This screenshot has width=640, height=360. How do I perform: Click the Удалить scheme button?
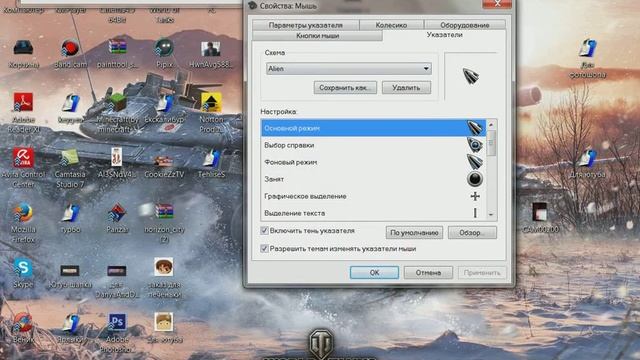406,87
